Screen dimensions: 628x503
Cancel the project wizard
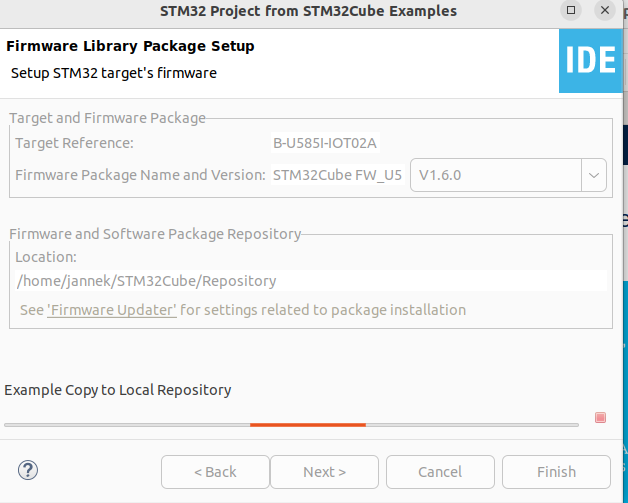(440, 472)
